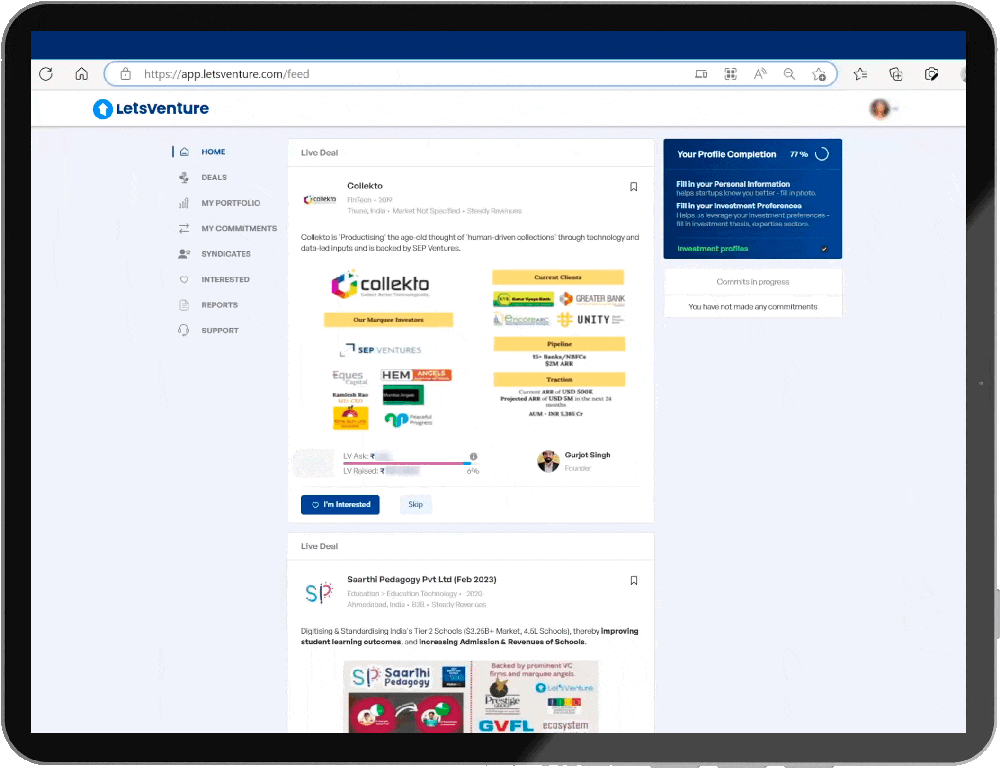Click Investment profiles link
This screenshot has width=1000, height=768.
click(712, 249)
